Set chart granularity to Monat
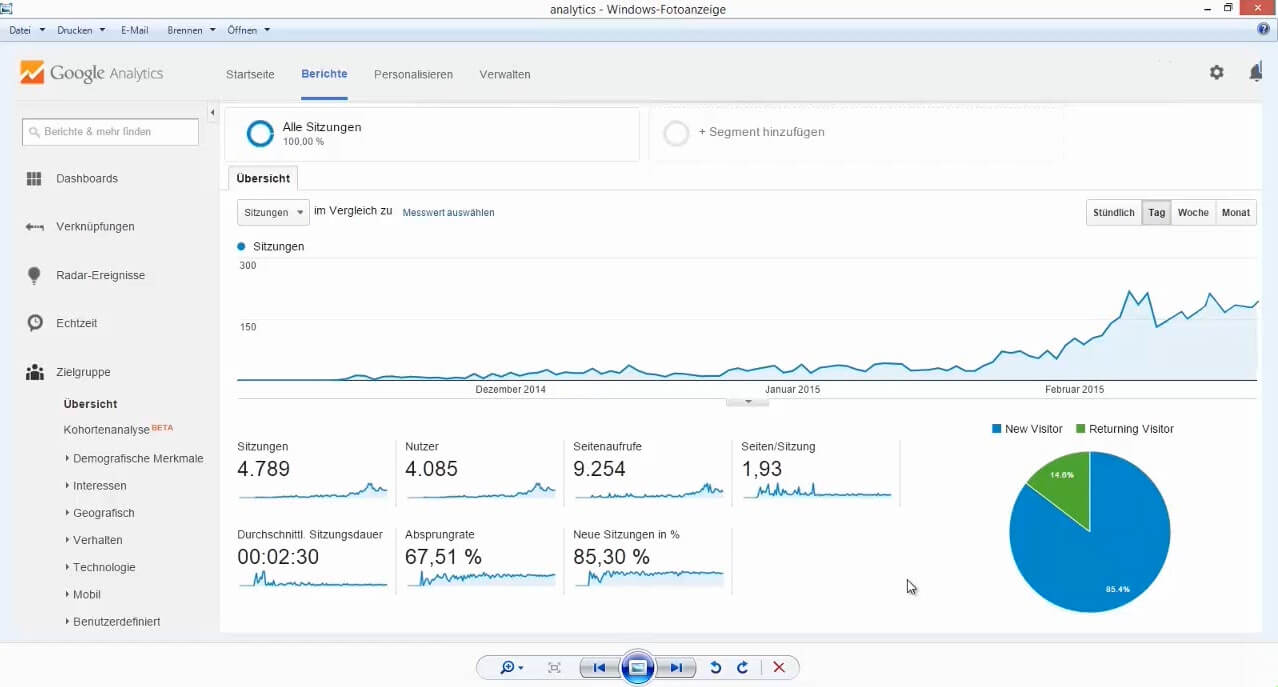This screenshot has width=1278, height=687. [1236, 212]
